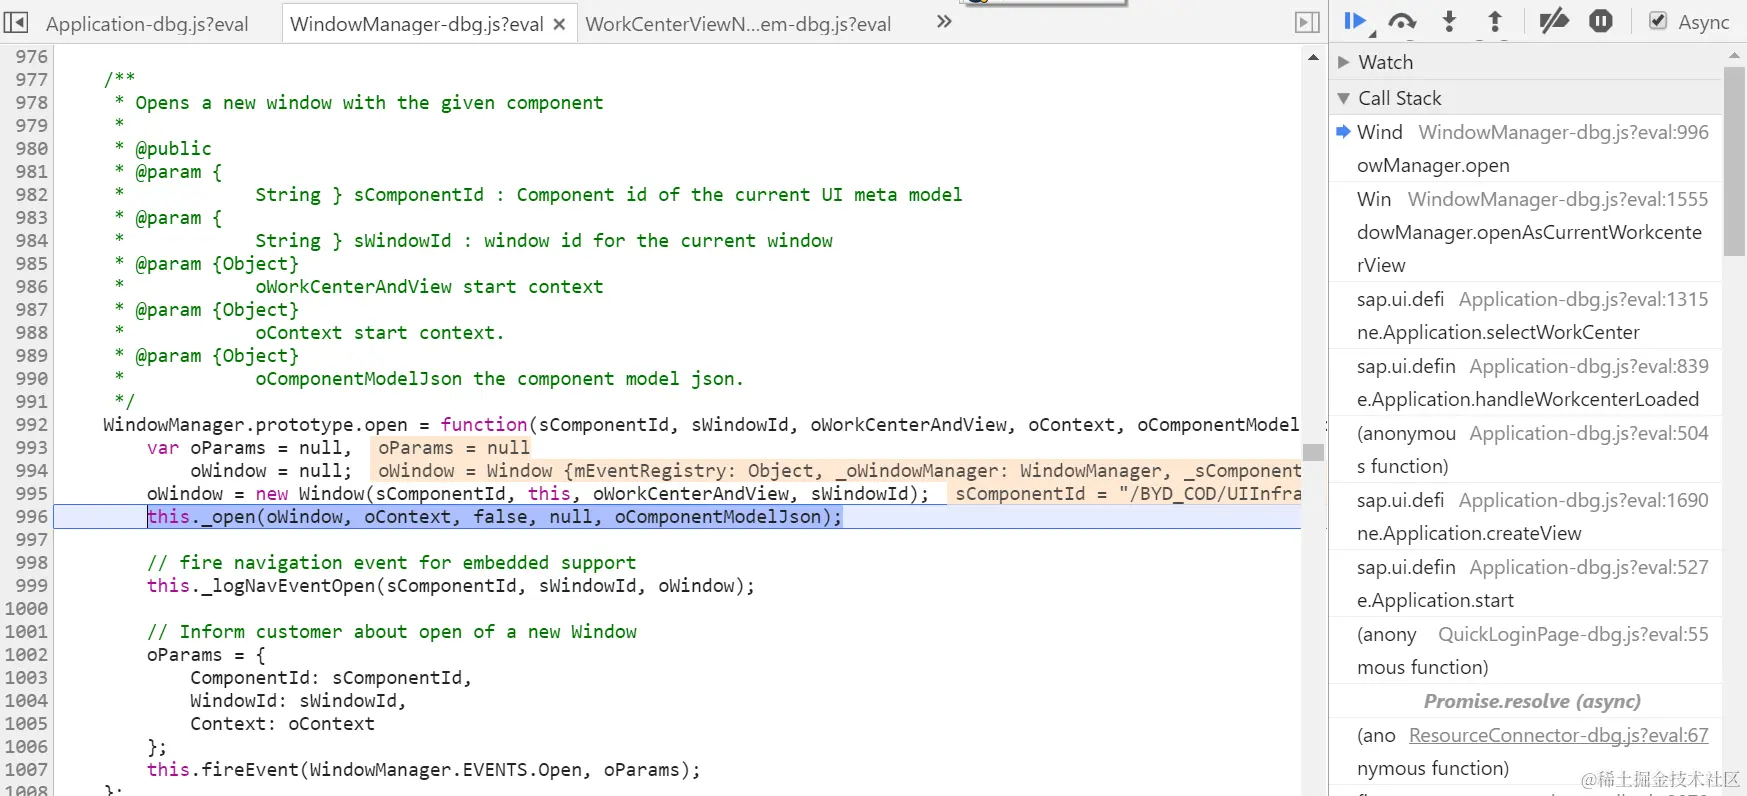Viewport: 1747px width, 796px height.
Task: Open WindowManager-dbg.js?eval:1555 location
Action: tap(1558, 199)
